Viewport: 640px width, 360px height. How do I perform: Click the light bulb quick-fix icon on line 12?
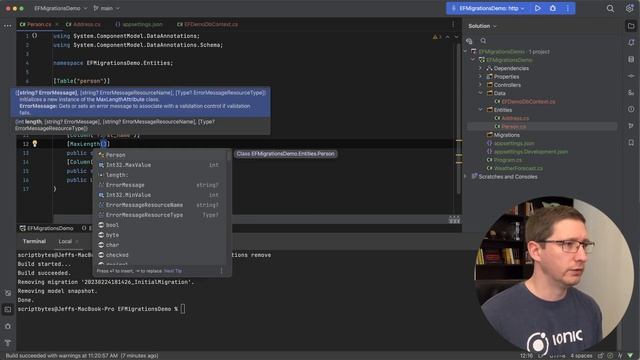click(35, 143)
